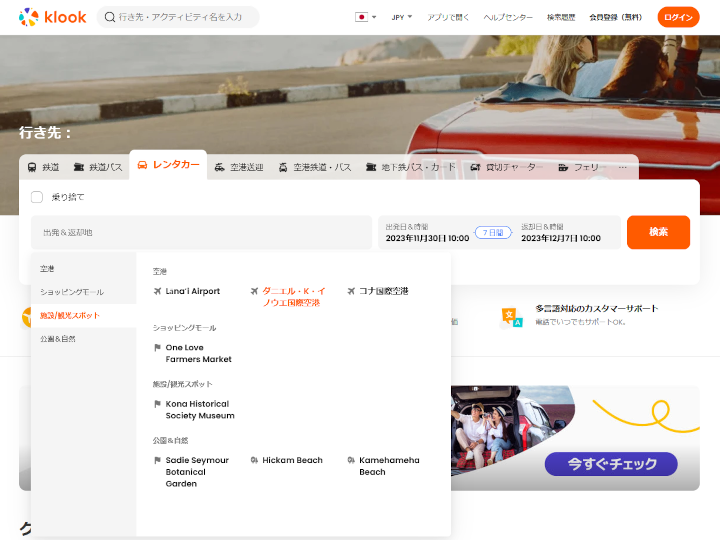Expand more transport tabs with ellipsis
This screenshot has width=720, height=540.
click(623, 167)
